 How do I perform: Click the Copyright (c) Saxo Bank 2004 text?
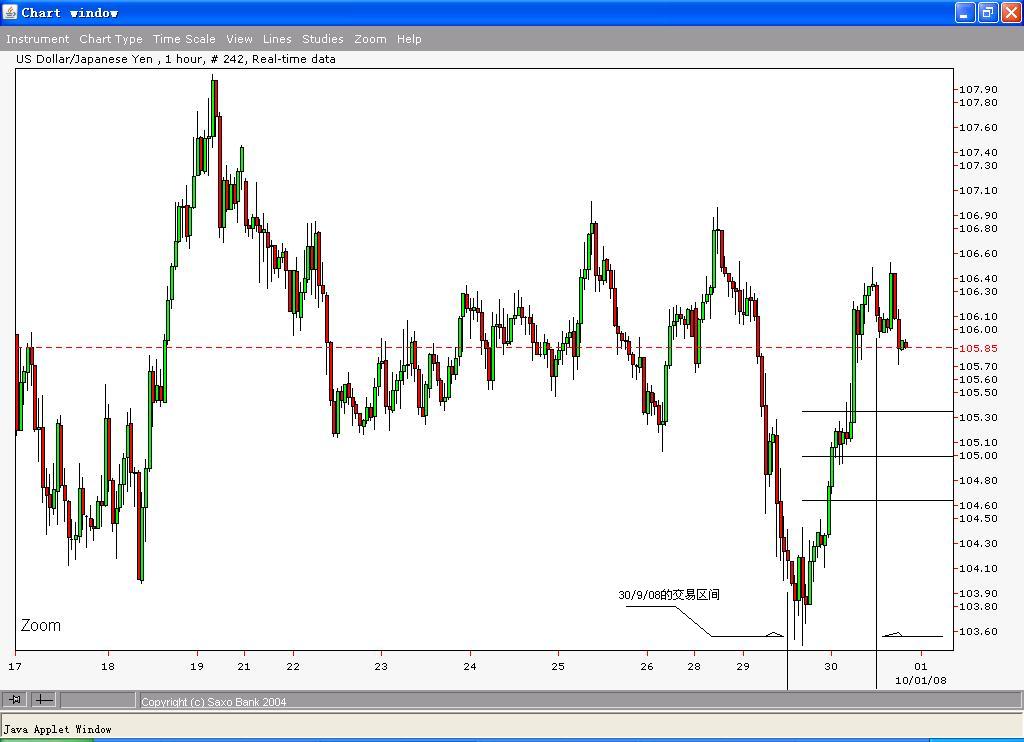point(214,702)
